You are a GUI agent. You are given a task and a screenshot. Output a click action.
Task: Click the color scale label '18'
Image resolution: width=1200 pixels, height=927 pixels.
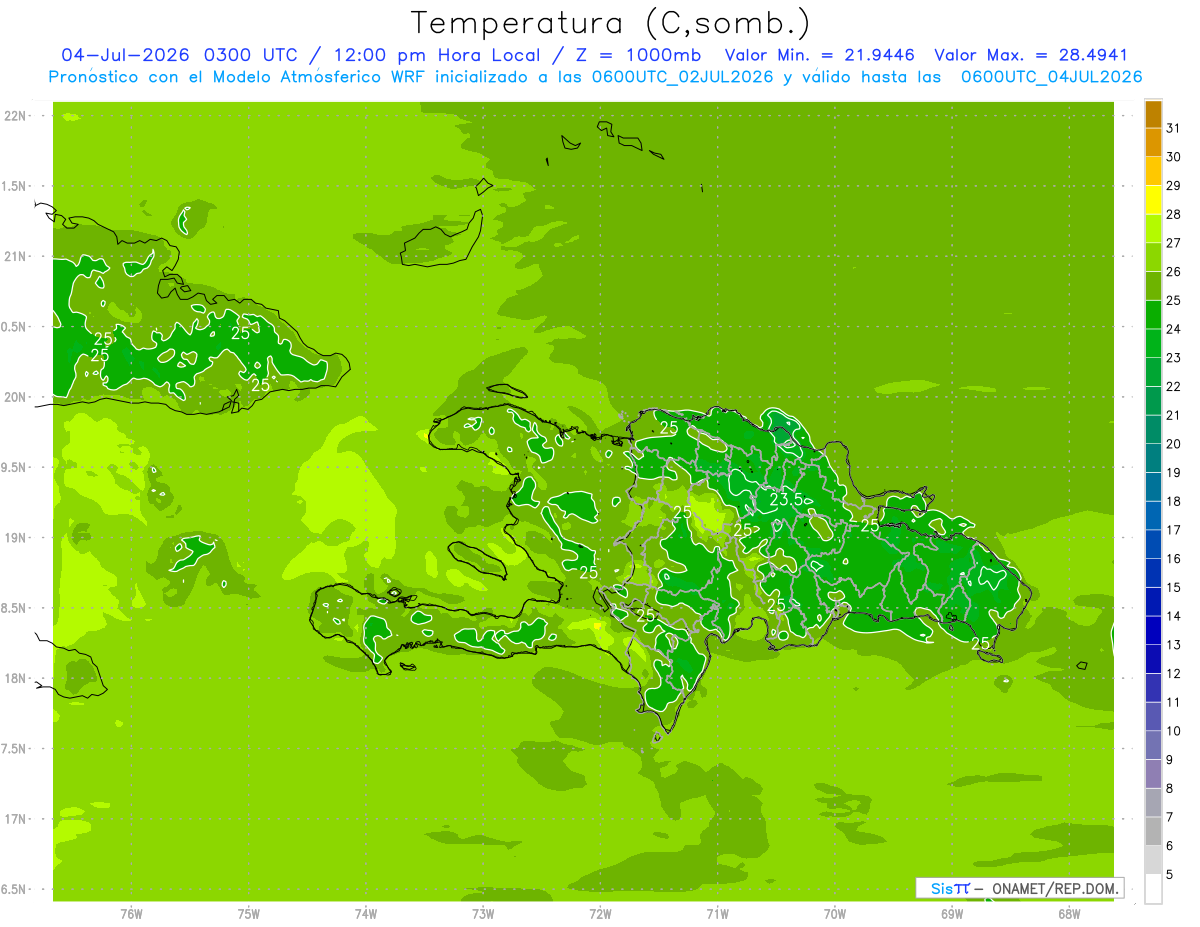click(1174, 501)
